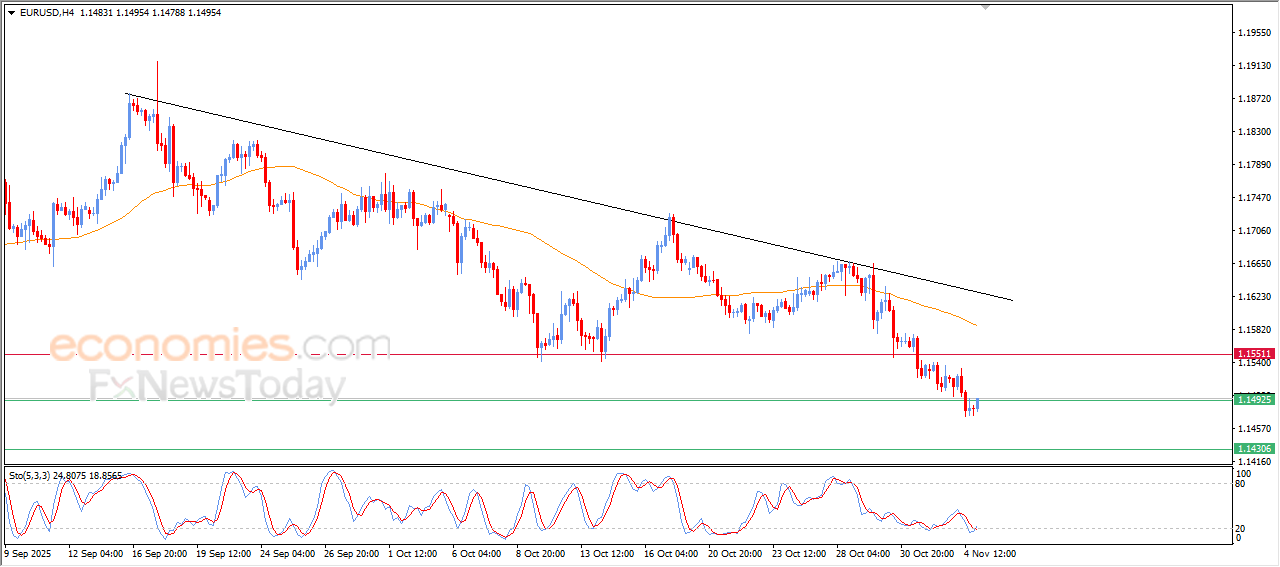
Task: Click the stochastic 80 level marker
Action: pos(1240,485)
